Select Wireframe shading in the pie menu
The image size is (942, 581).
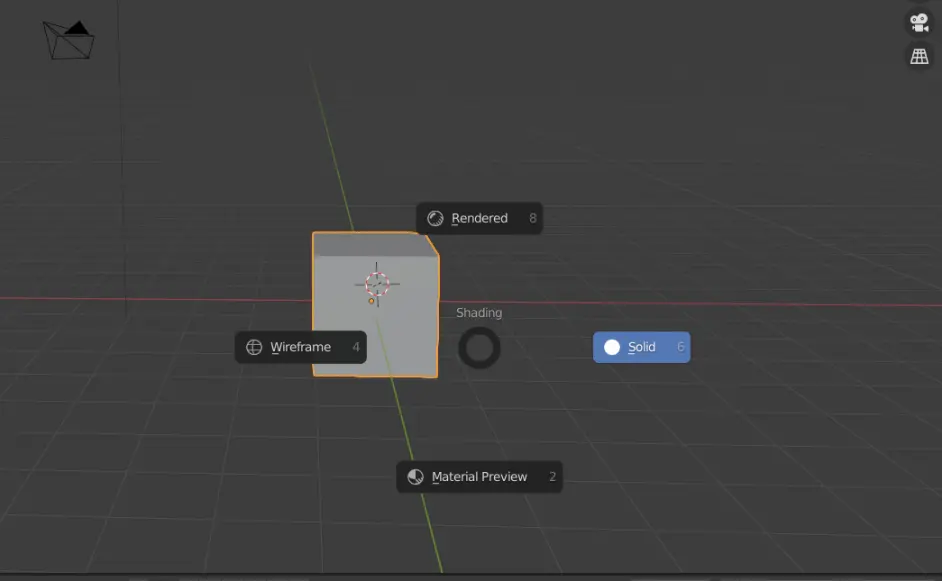tap(300, 347)
